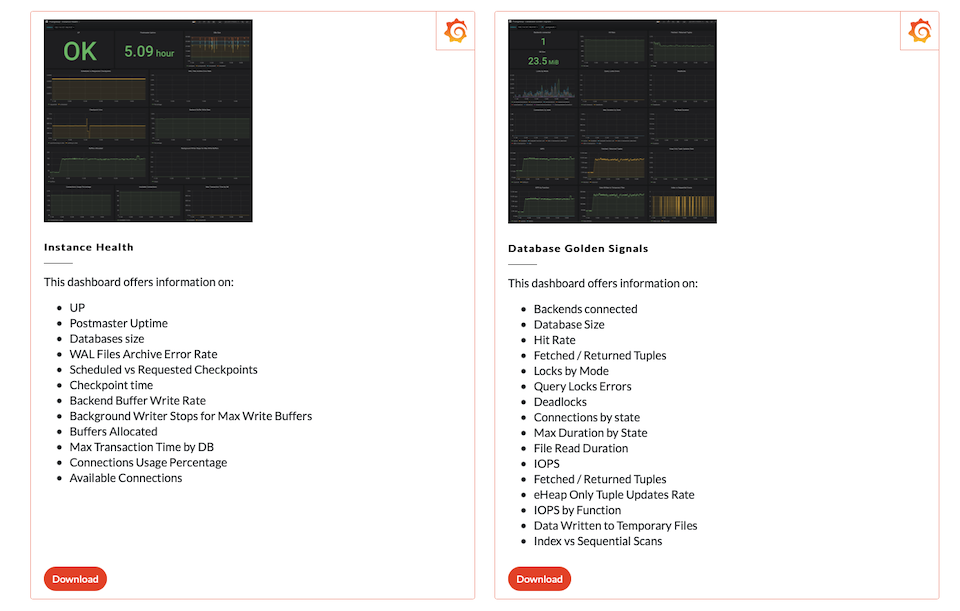The width and height of the screenshot is (960, 611).
Task: Click the 23.5 MiB database size stat panel
Action: [x=544, y=60]
